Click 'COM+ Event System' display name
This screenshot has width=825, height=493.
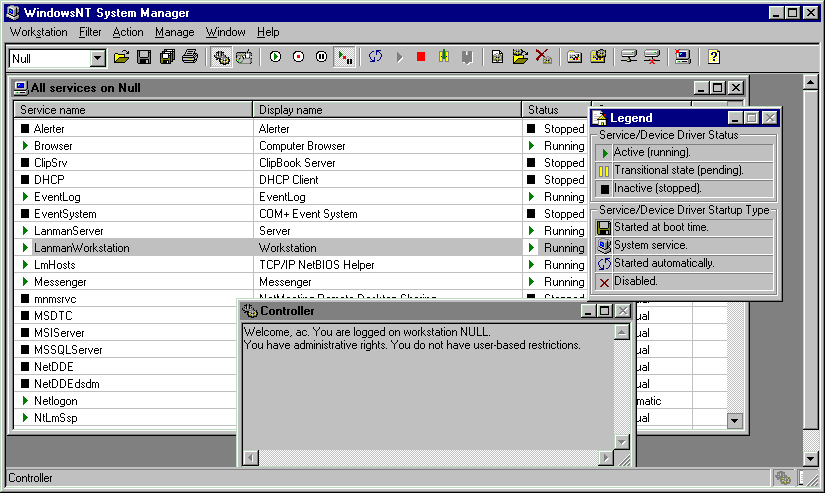(x=308, y=214)
